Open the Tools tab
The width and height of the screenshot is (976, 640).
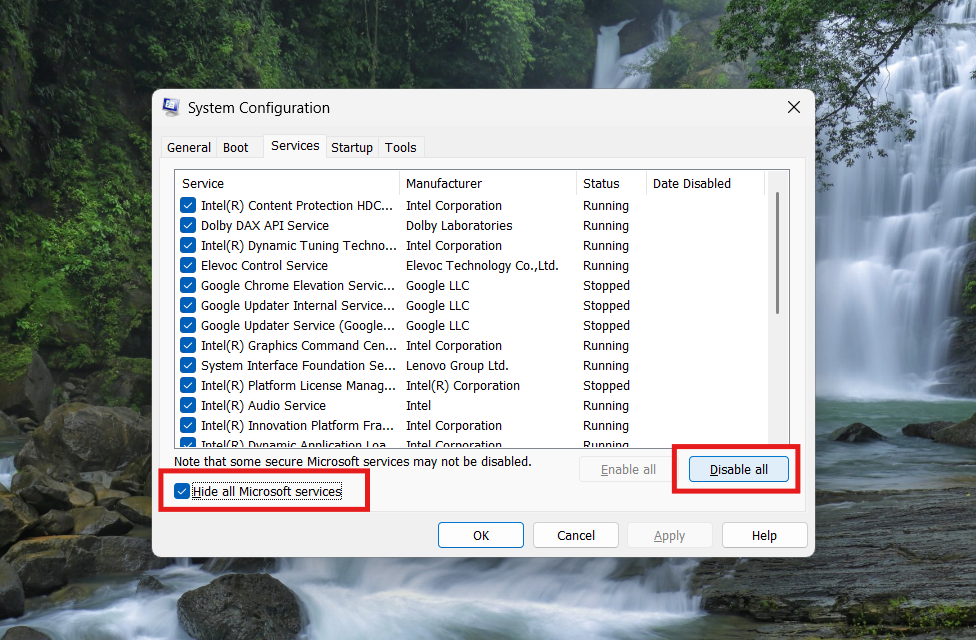(x=400, y=147)
